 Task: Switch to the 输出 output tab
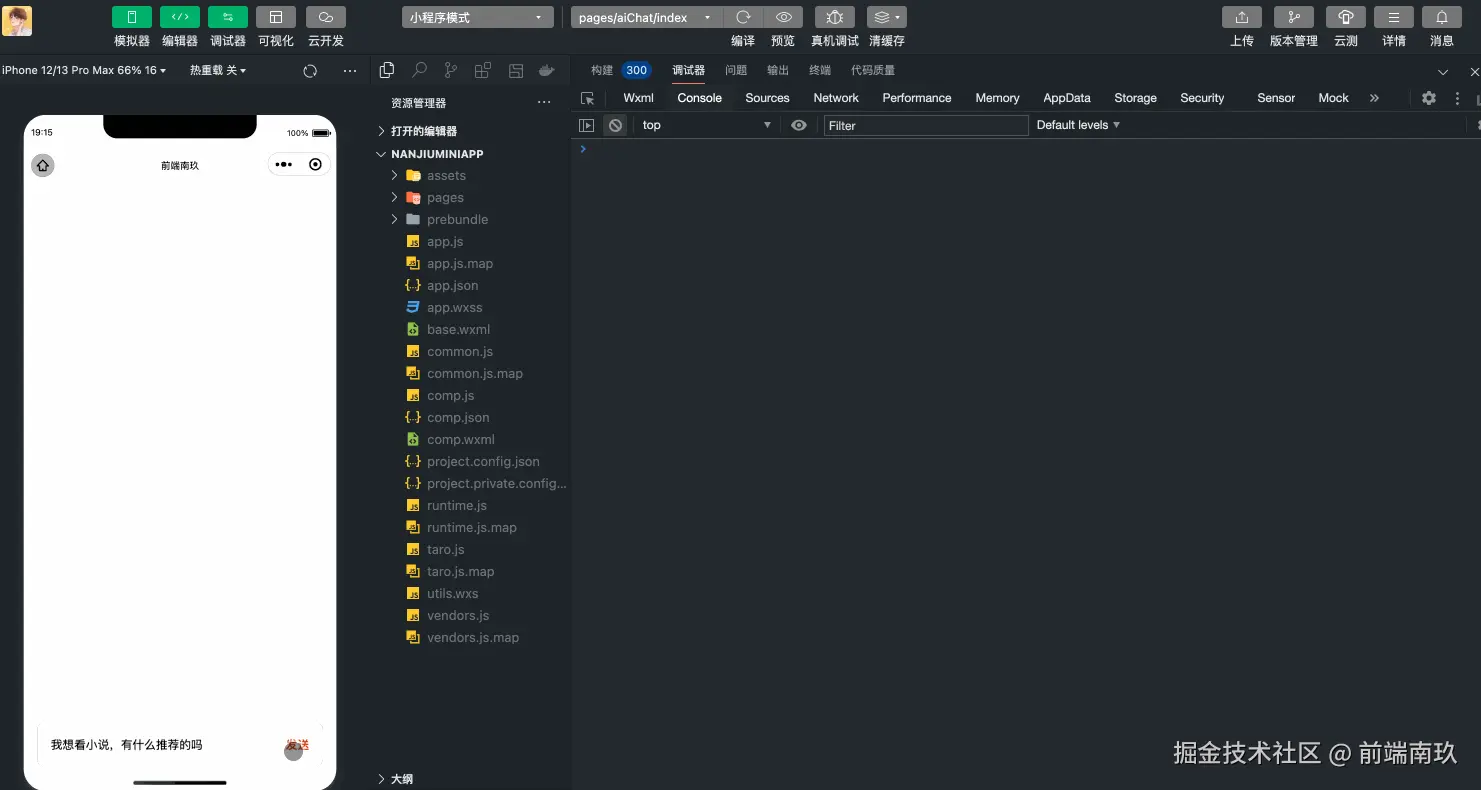click(x=778, y=70)
